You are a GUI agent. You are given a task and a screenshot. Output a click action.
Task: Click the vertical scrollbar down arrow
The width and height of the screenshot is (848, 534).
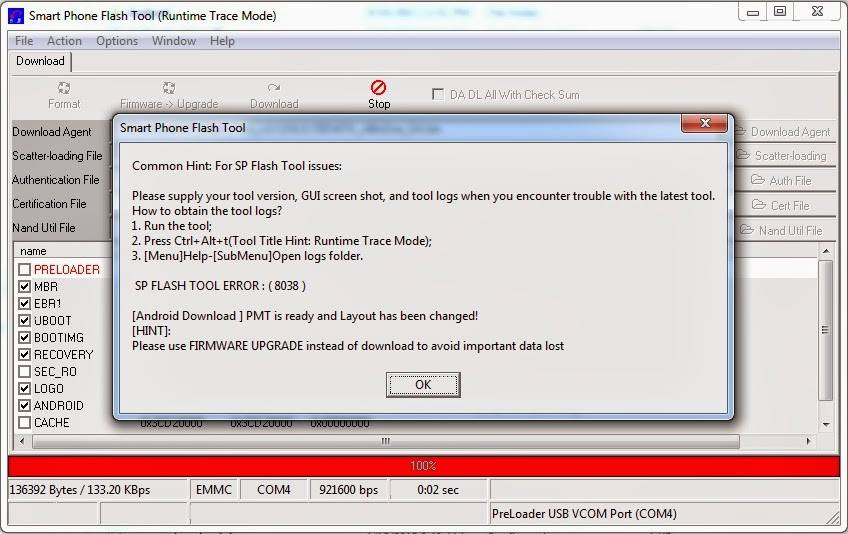(x=825, y=424)
